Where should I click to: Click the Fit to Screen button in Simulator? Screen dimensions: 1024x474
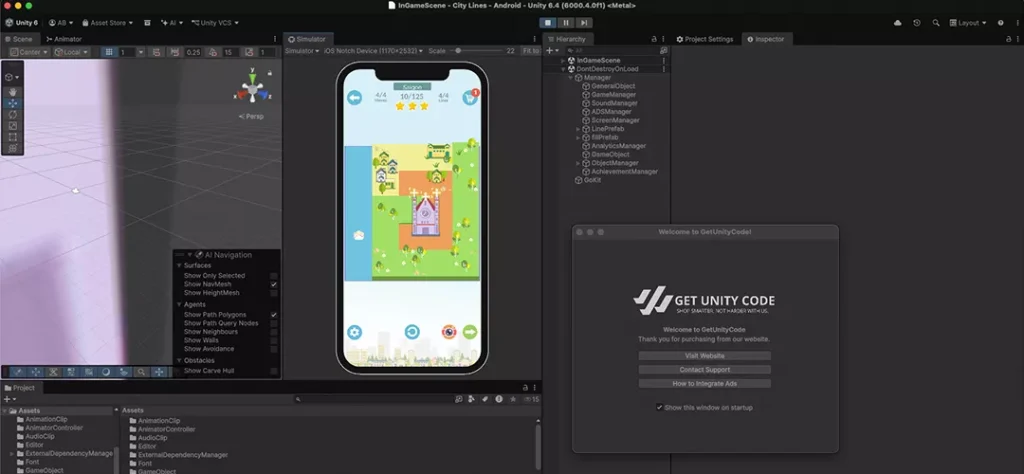pyautogui.click(x=531, y=51)
